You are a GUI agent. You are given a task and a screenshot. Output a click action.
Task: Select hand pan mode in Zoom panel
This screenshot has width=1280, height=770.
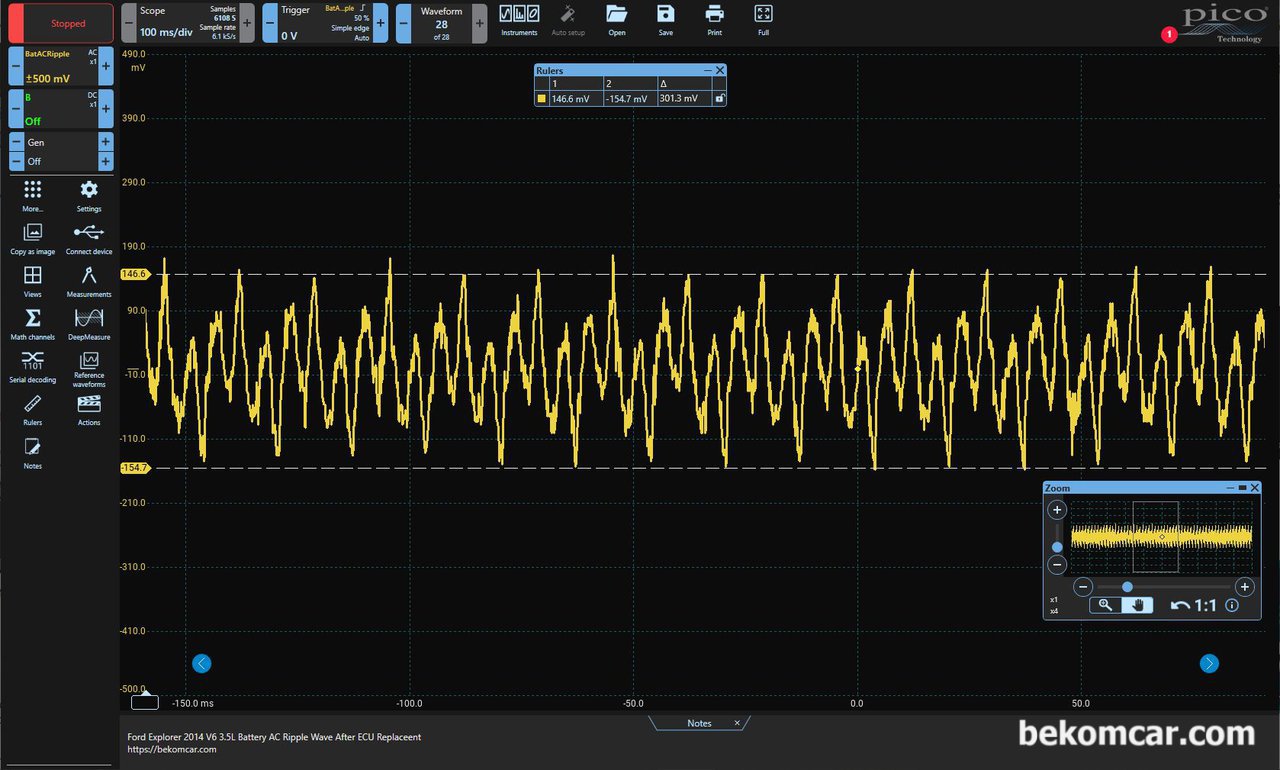(1137, 605)
